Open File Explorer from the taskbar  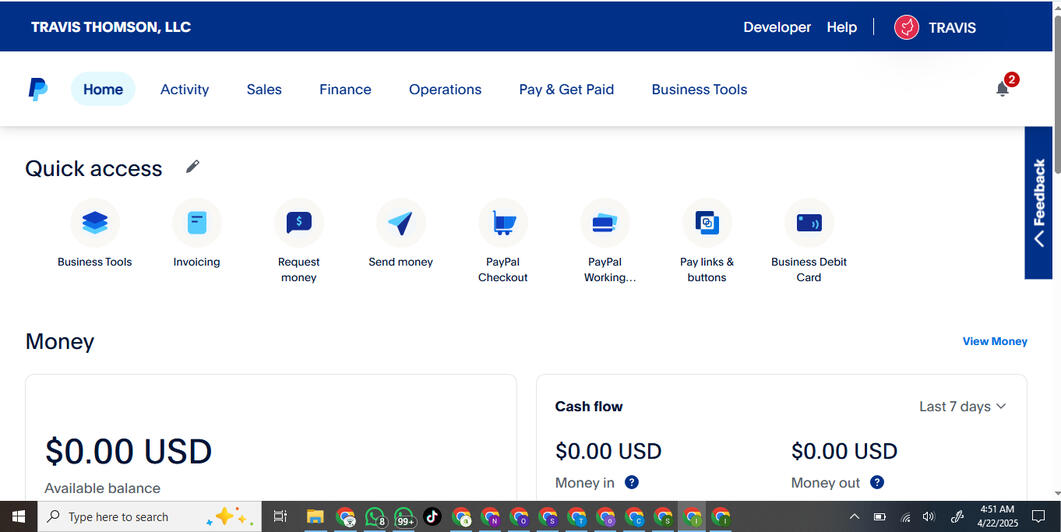[315, 517]
